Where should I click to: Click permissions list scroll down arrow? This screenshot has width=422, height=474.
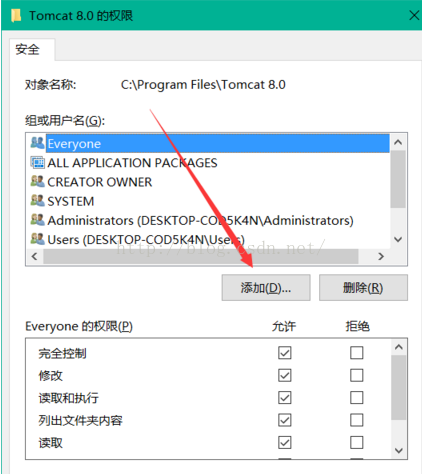(399, 451)
